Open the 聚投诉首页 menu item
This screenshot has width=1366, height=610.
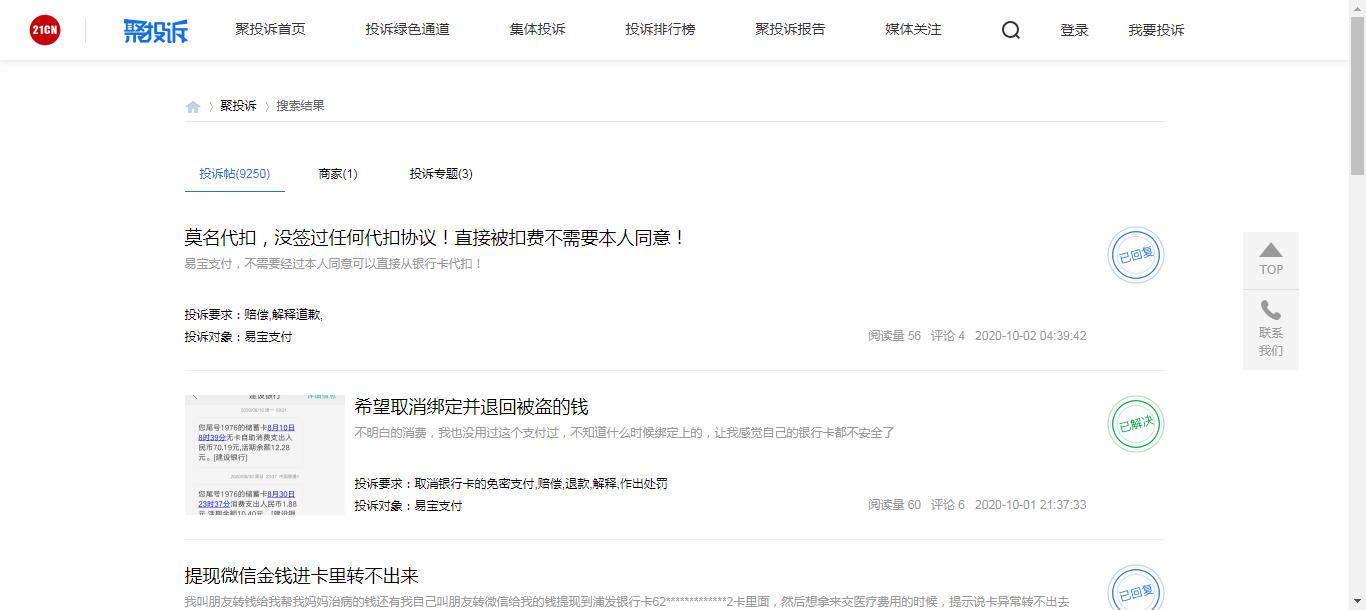(268, 30)
